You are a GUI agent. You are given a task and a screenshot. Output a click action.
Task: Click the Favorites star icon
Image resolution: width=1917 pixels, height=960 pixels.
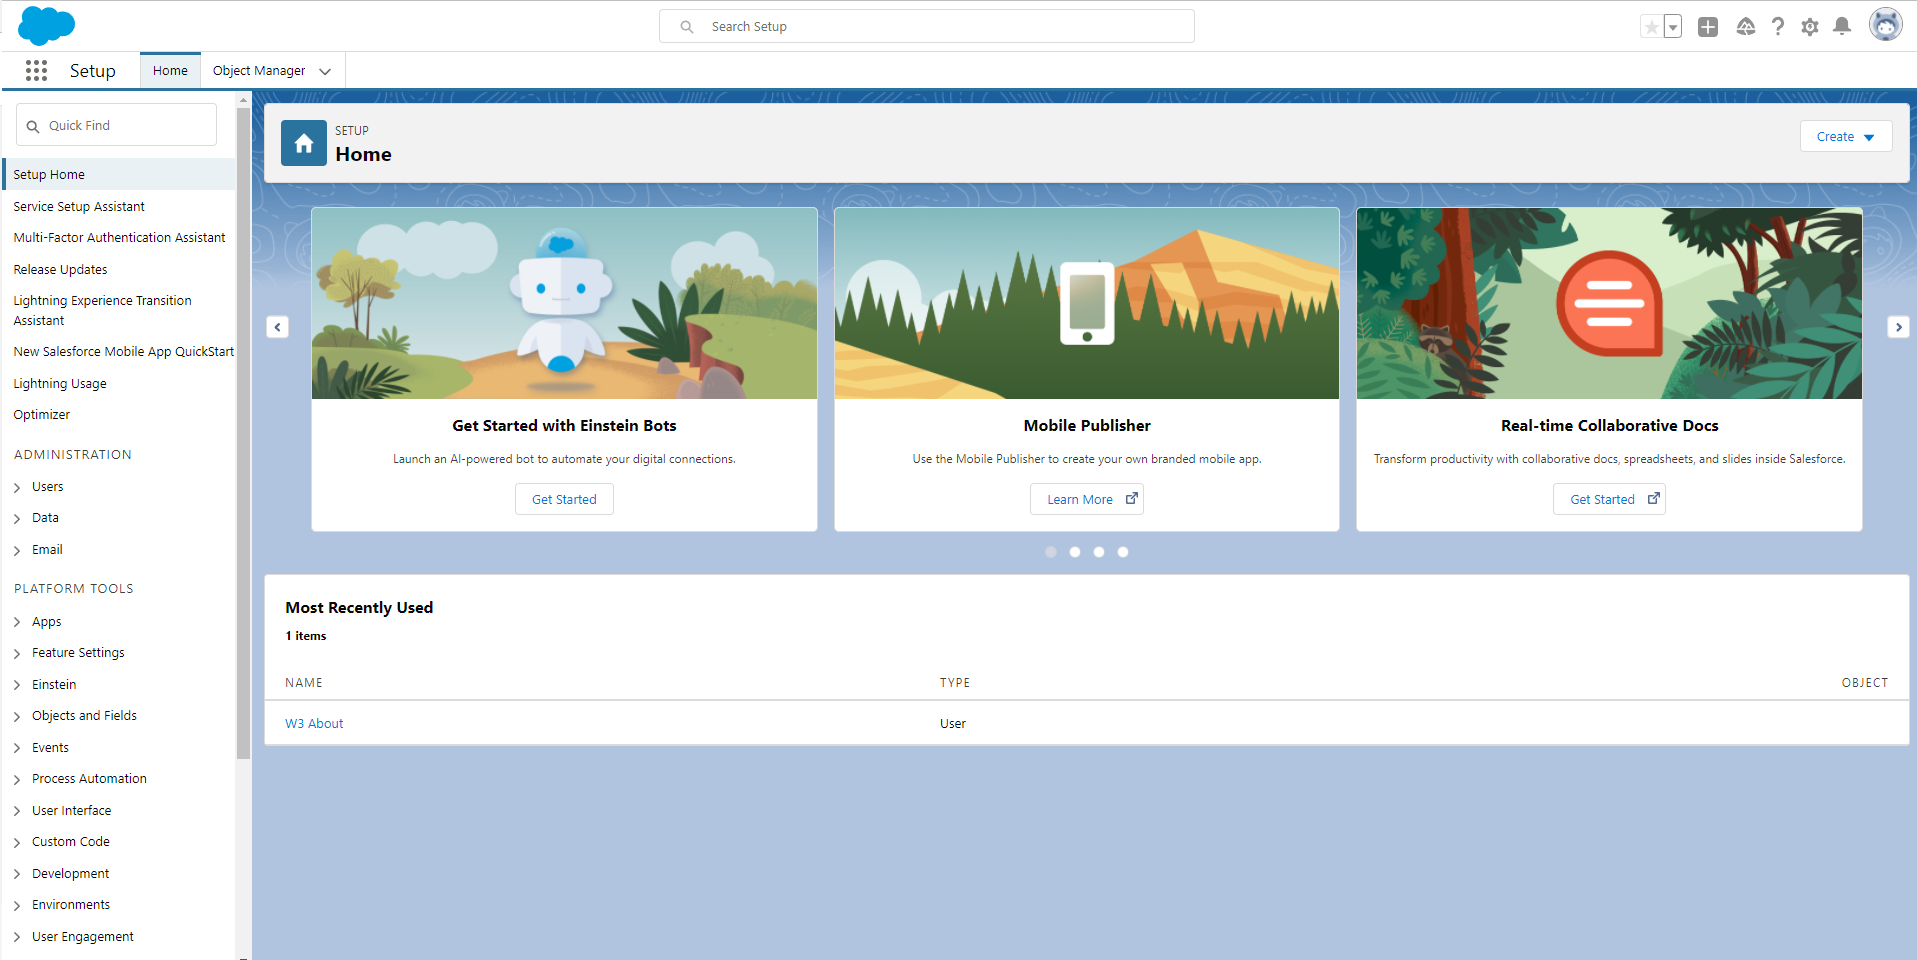1651,27
